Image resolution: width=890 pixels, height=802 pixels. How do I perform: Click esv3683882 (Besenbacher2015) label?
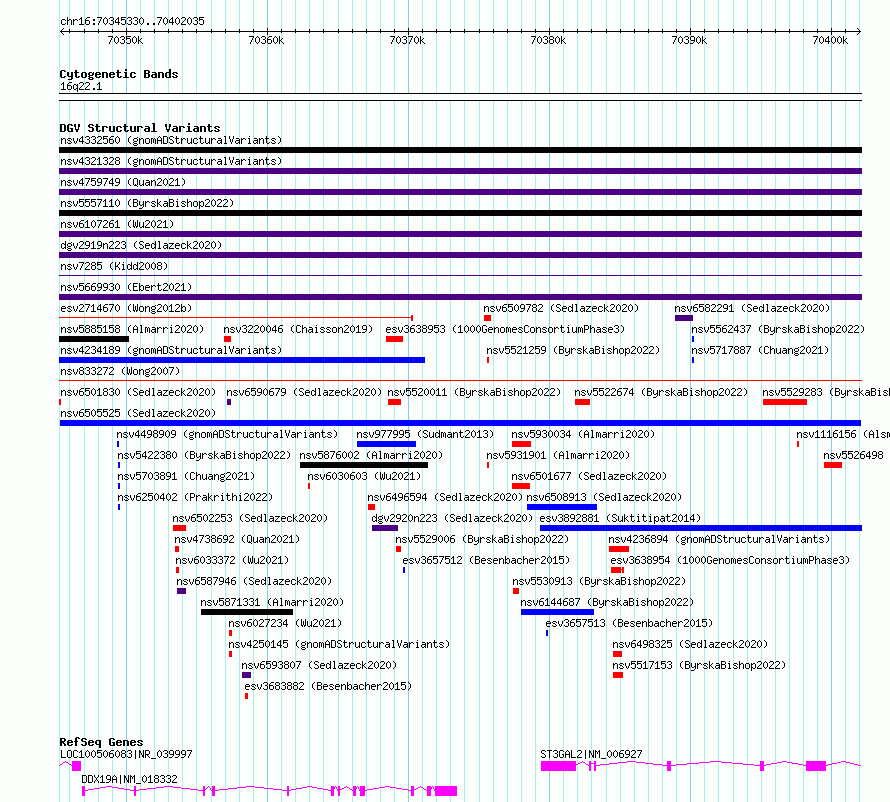tap(328, 686)
